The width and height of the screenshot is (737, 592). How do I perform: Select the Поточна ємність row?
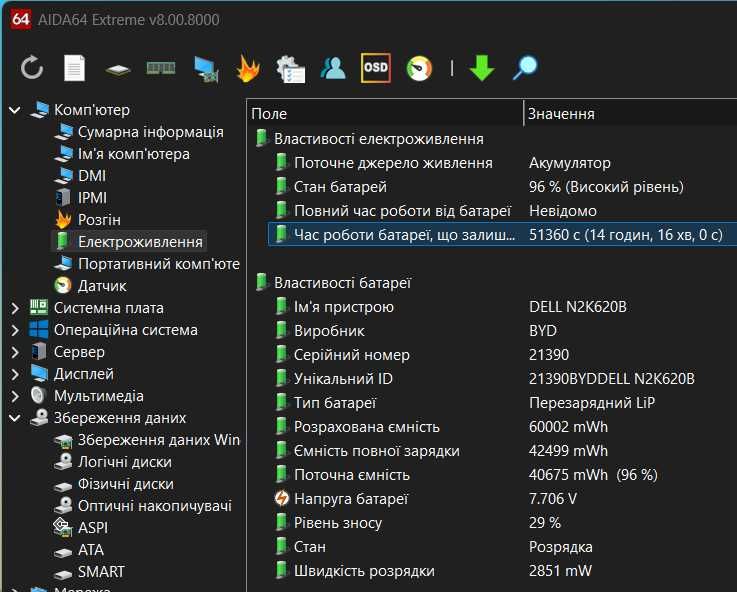point(502,475)
